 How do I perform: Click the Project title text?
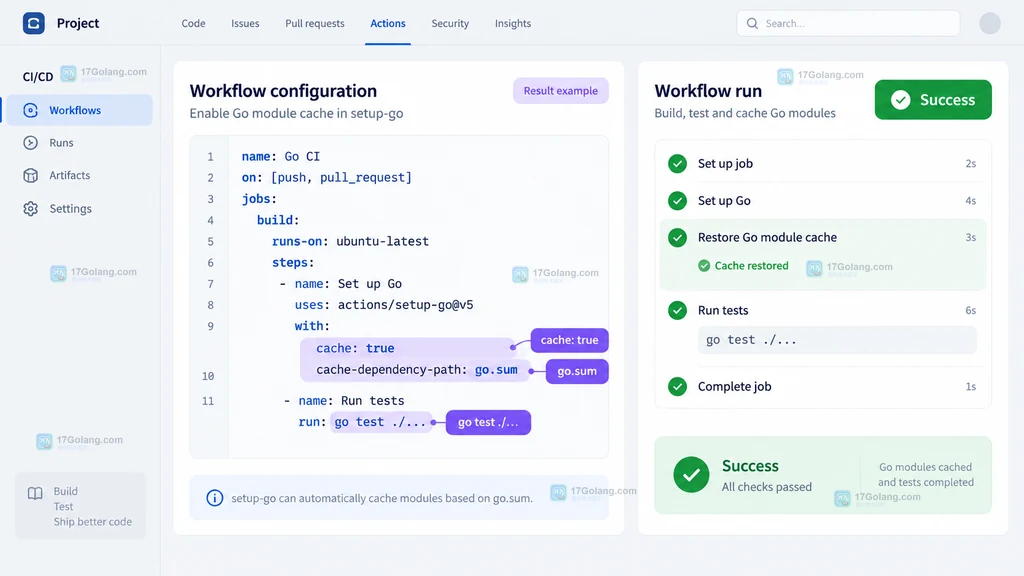[78, 23]
